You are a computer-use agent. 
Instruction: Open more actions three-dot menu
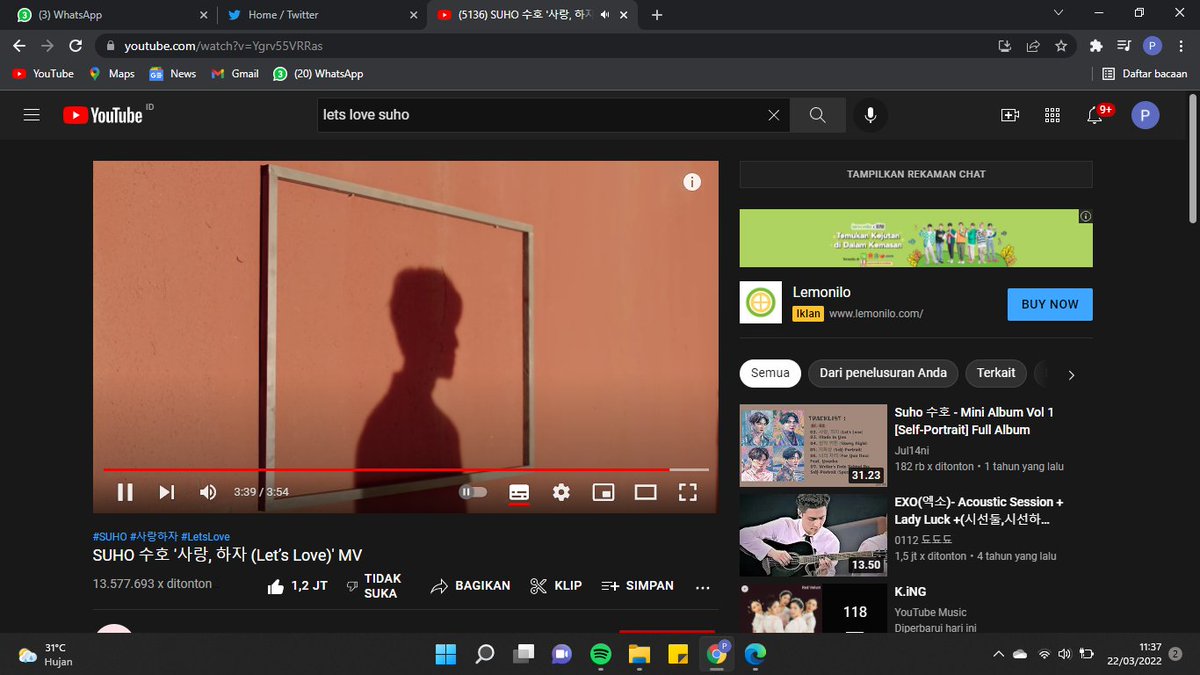pos(702,587)
